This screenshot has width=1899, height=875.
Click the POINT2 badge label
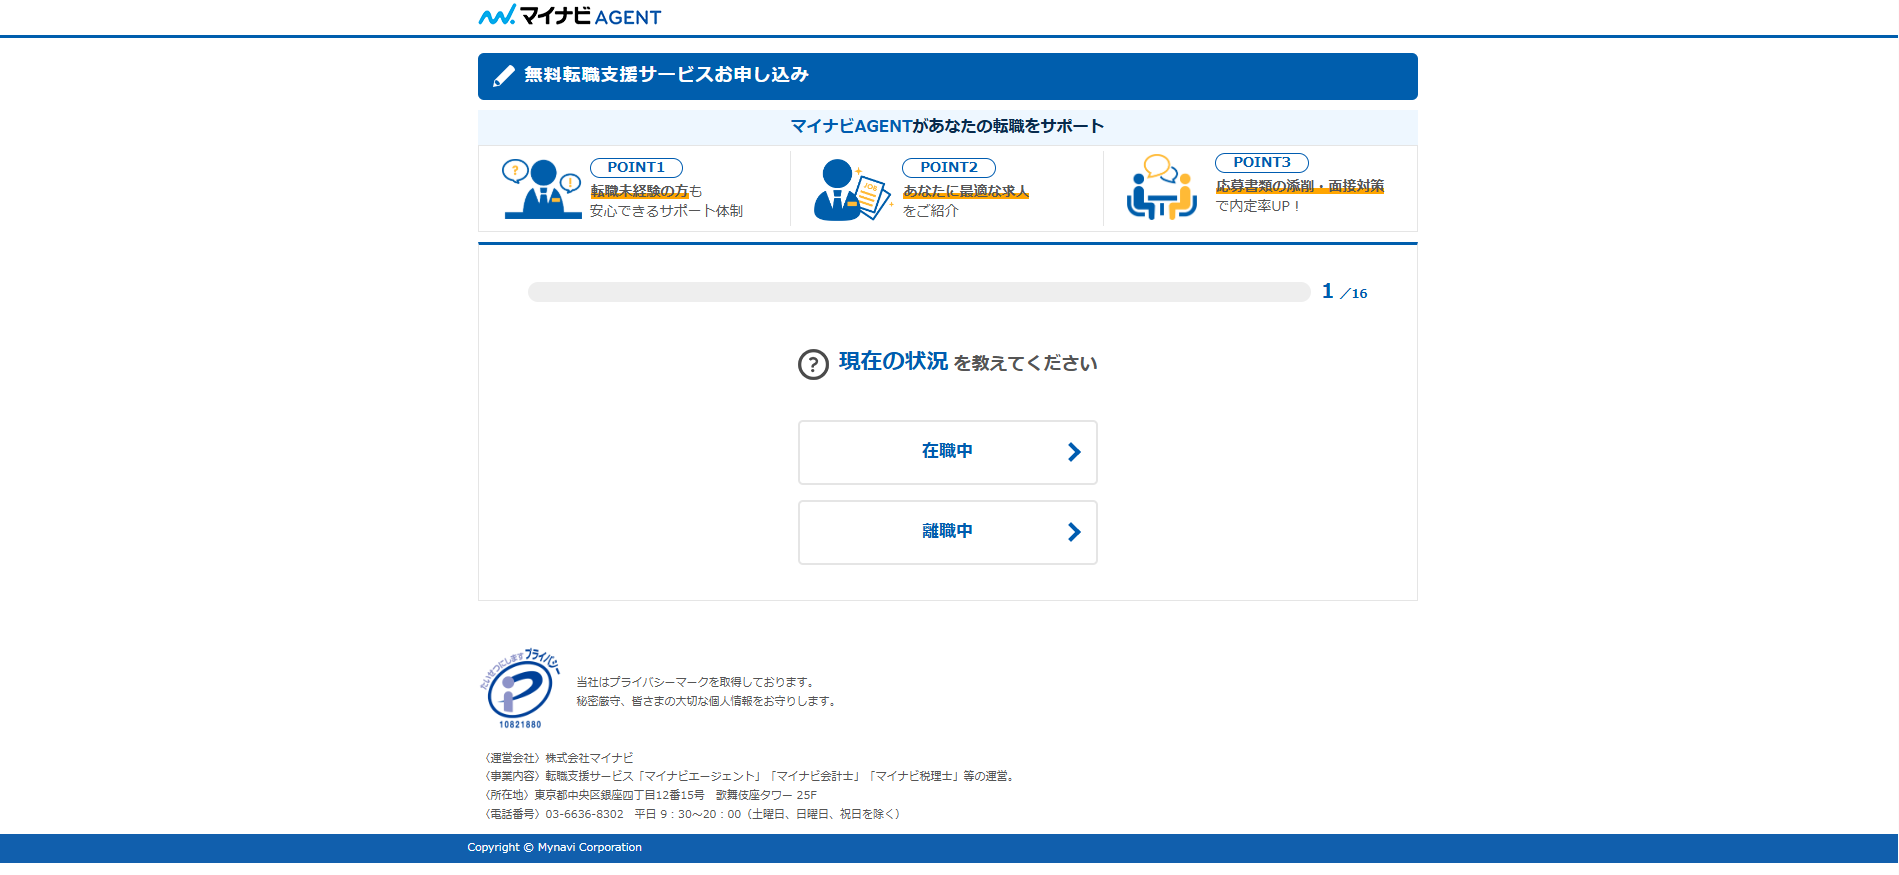click(949, 168)
